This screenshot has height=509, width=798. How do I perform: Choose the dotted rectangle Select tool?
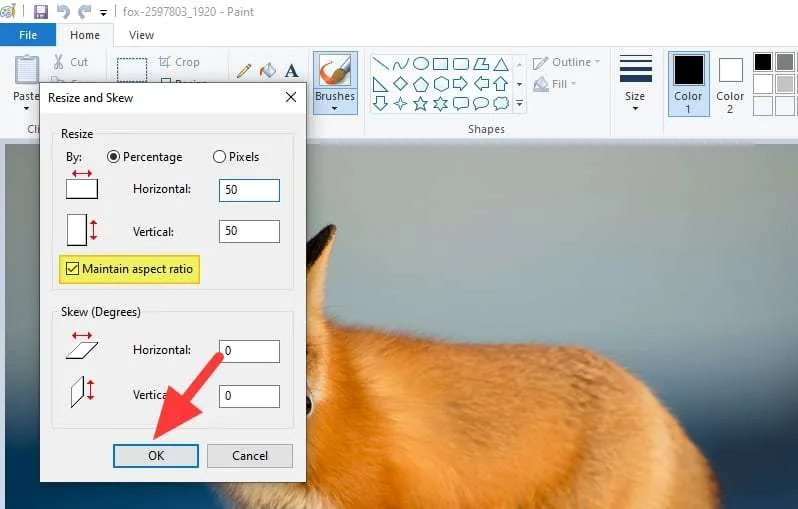pos(132,70)
